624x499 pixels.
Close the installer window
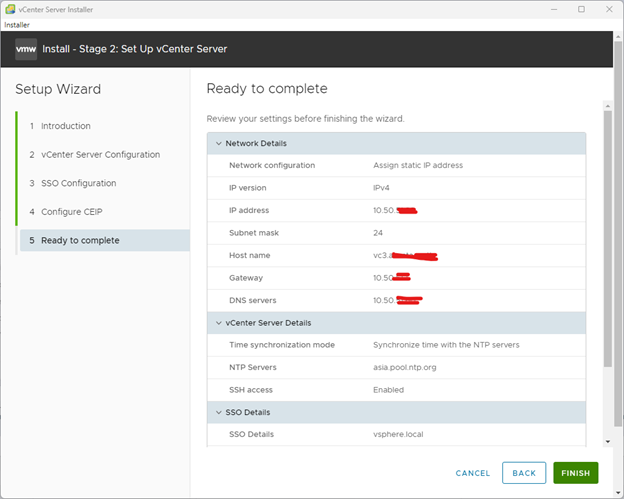pos(609,9)
